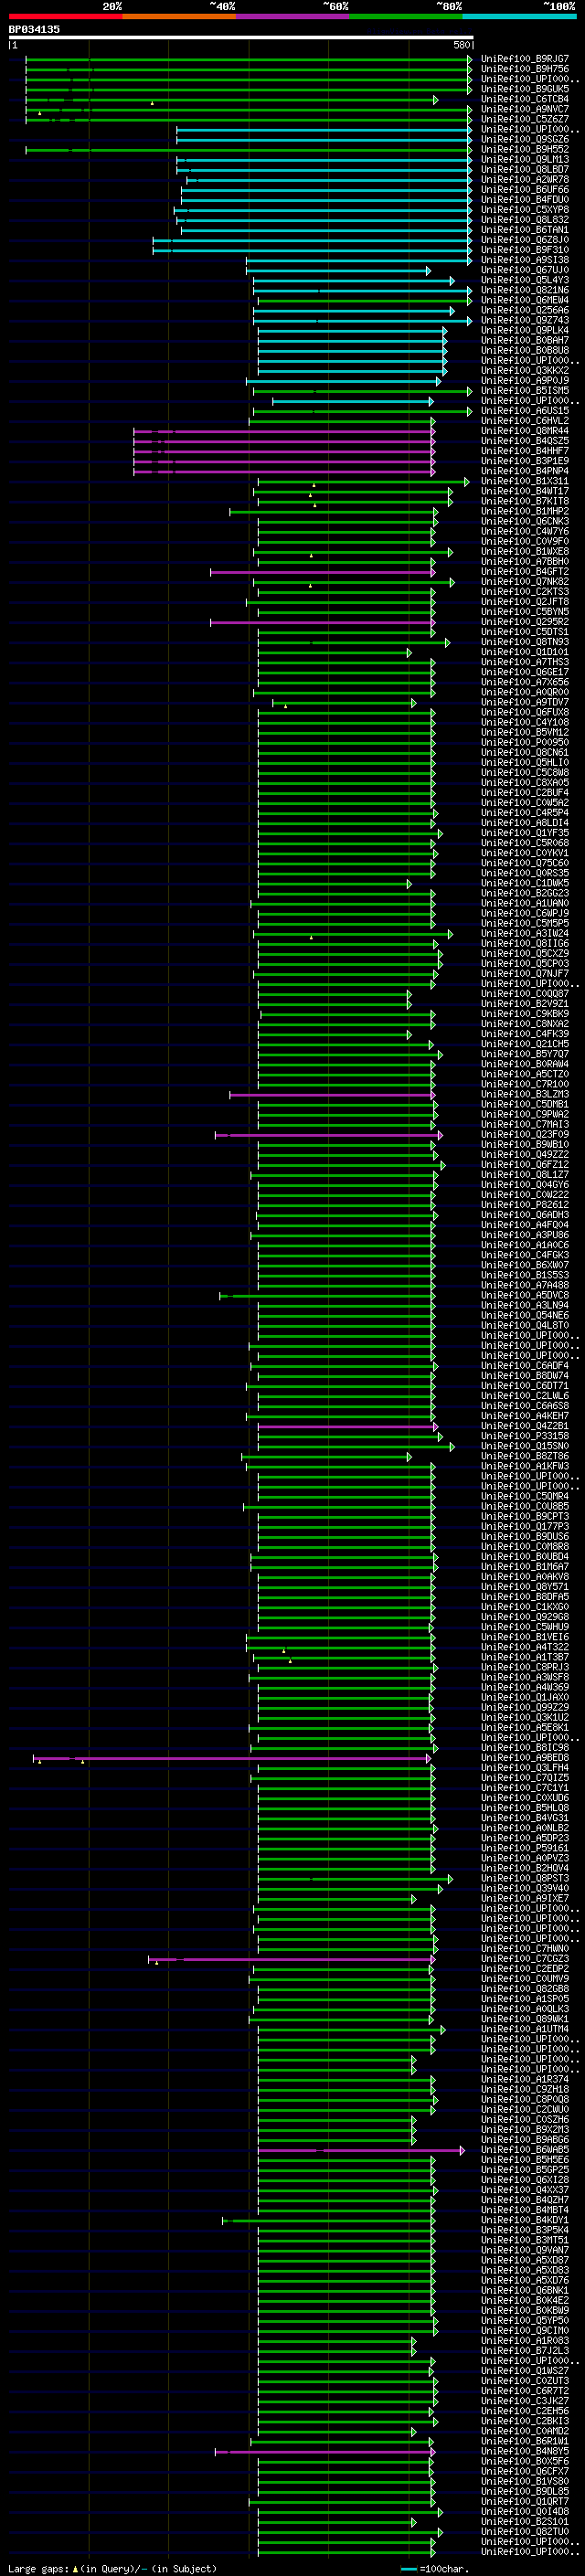
Task: Click the cyan ~100% identity legend segment
Action: [519, 16]
